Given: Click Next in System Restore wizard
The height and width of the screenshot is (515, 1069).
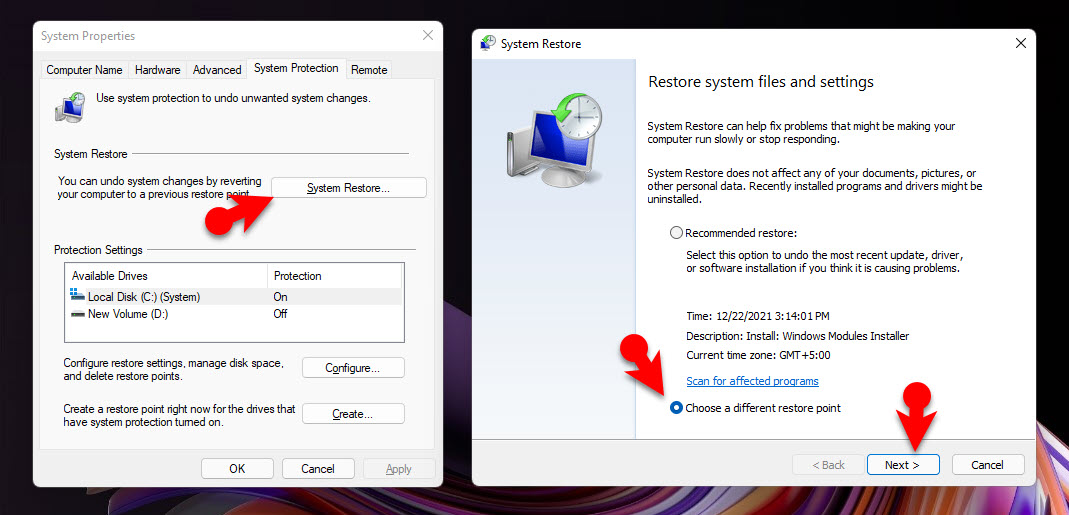Looking at the screenshot, I should pos(903,465).
